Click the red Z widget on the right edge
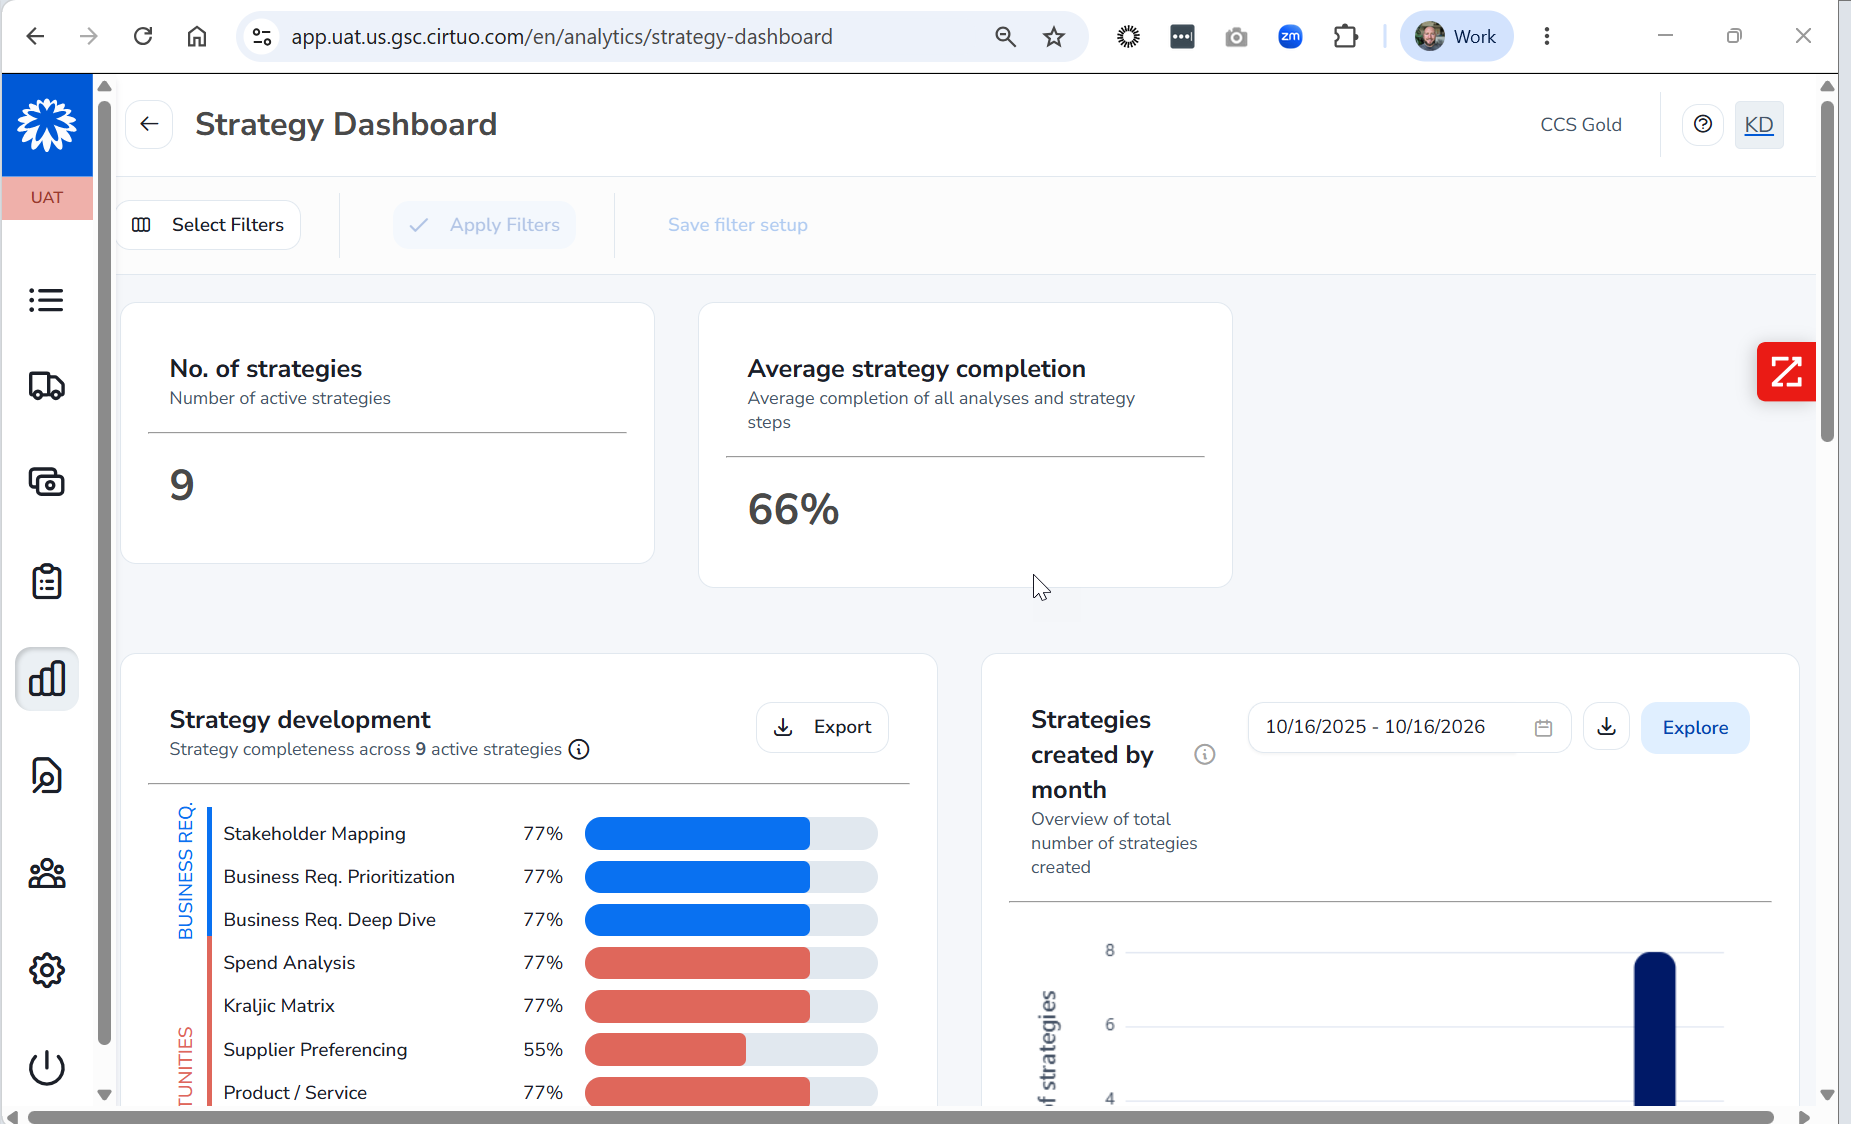 click(1786, 372)
